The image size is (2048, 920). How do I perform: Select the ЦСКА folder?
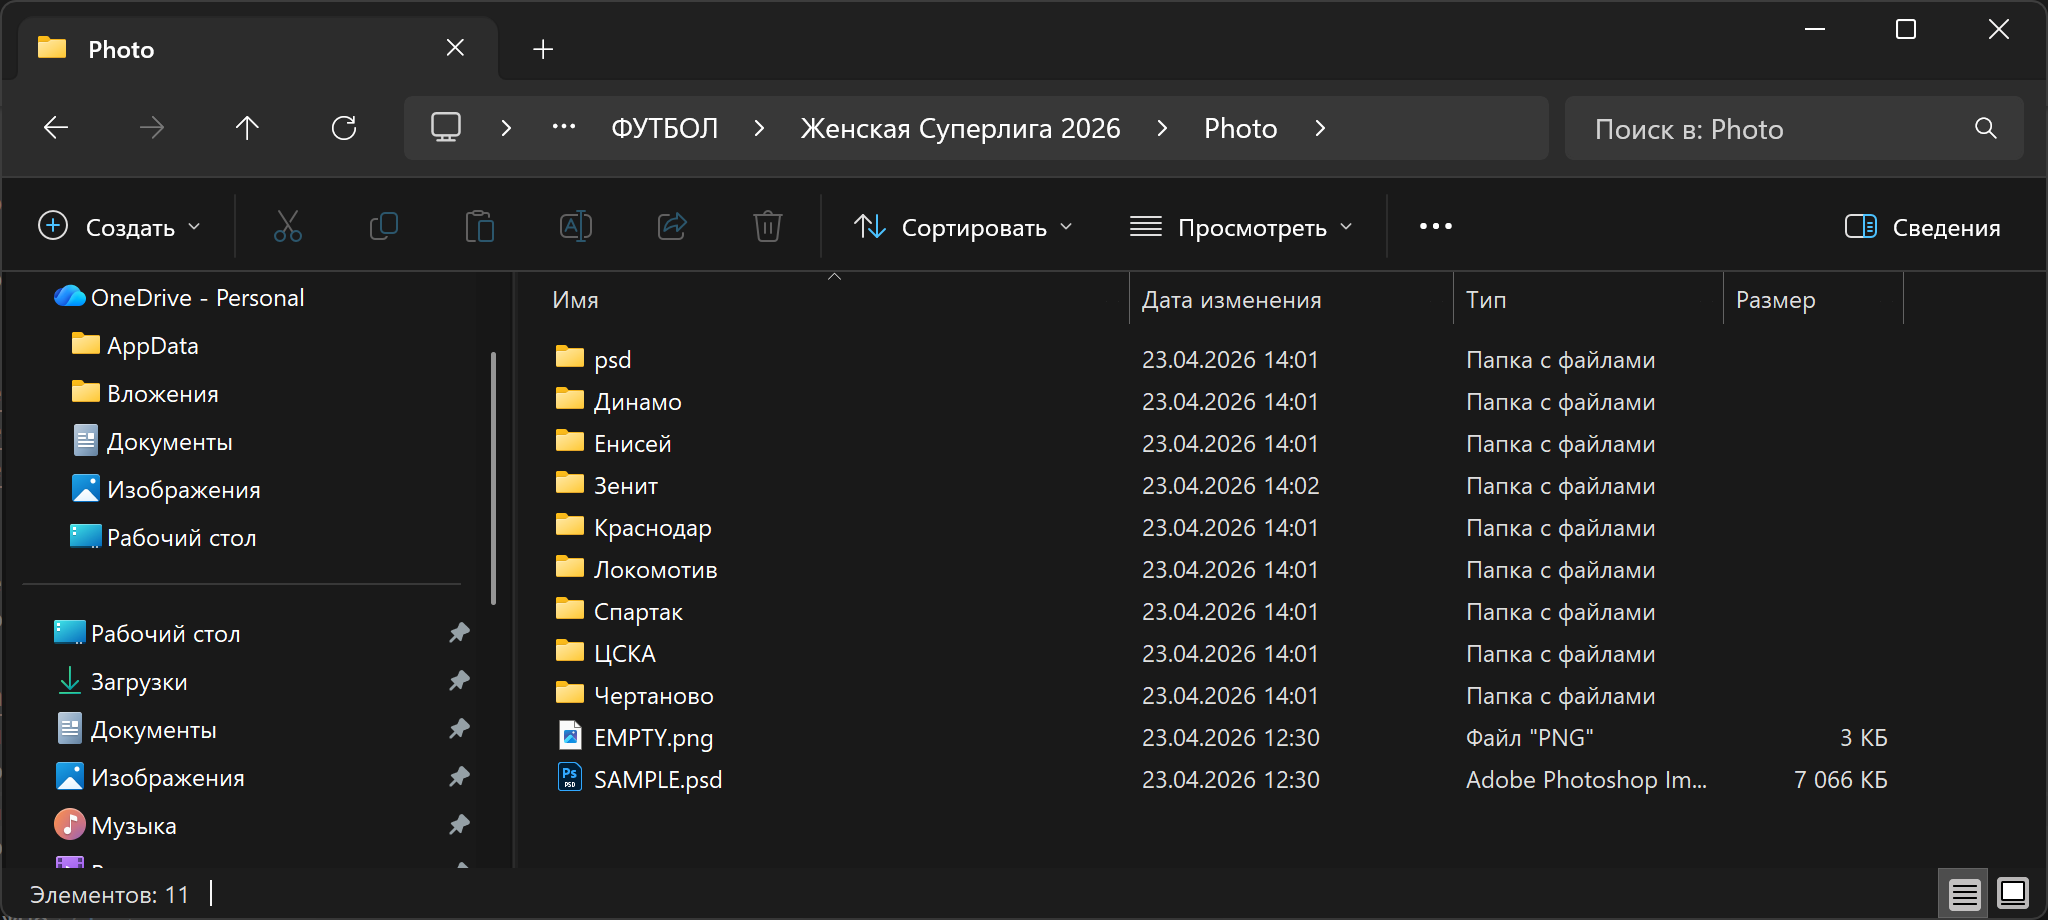click(624, 653)
